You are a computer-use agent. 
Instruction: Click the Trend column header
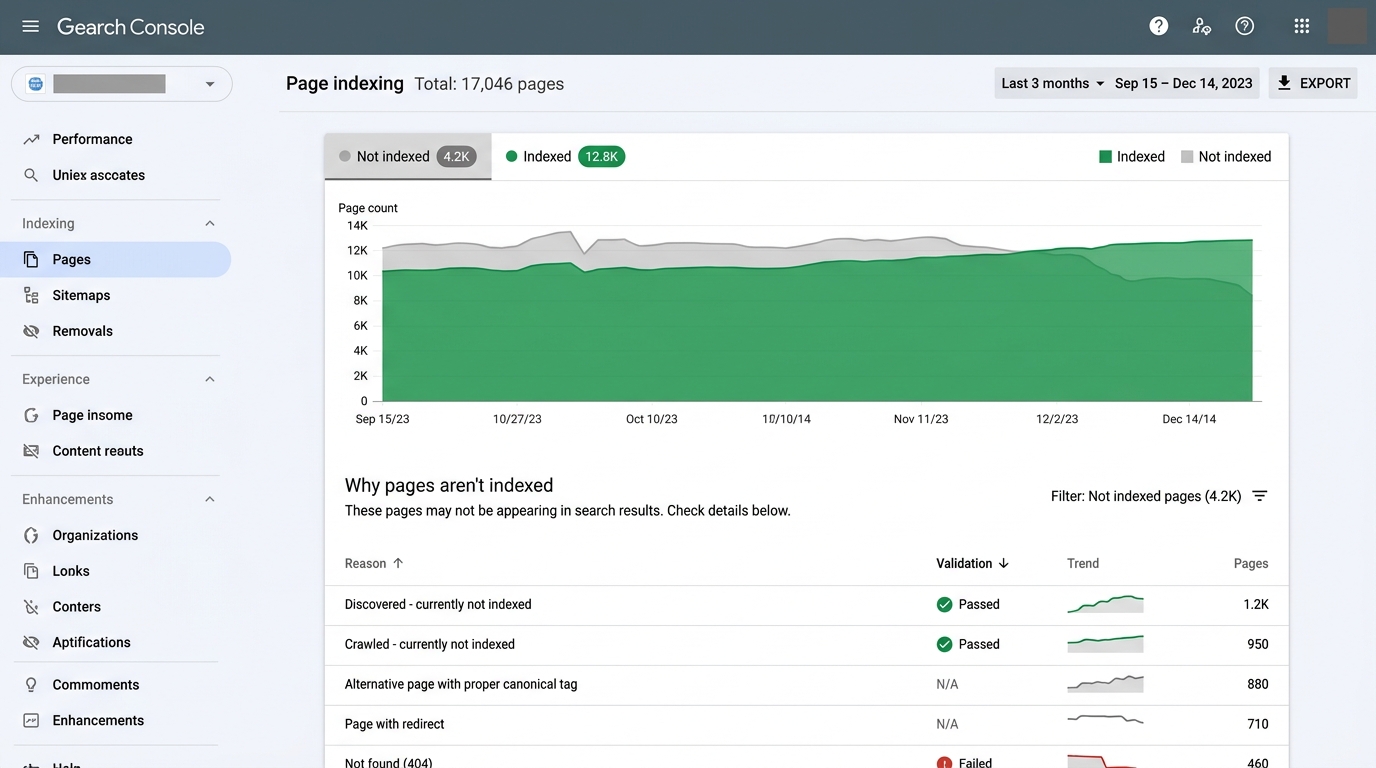(1083, 563)
